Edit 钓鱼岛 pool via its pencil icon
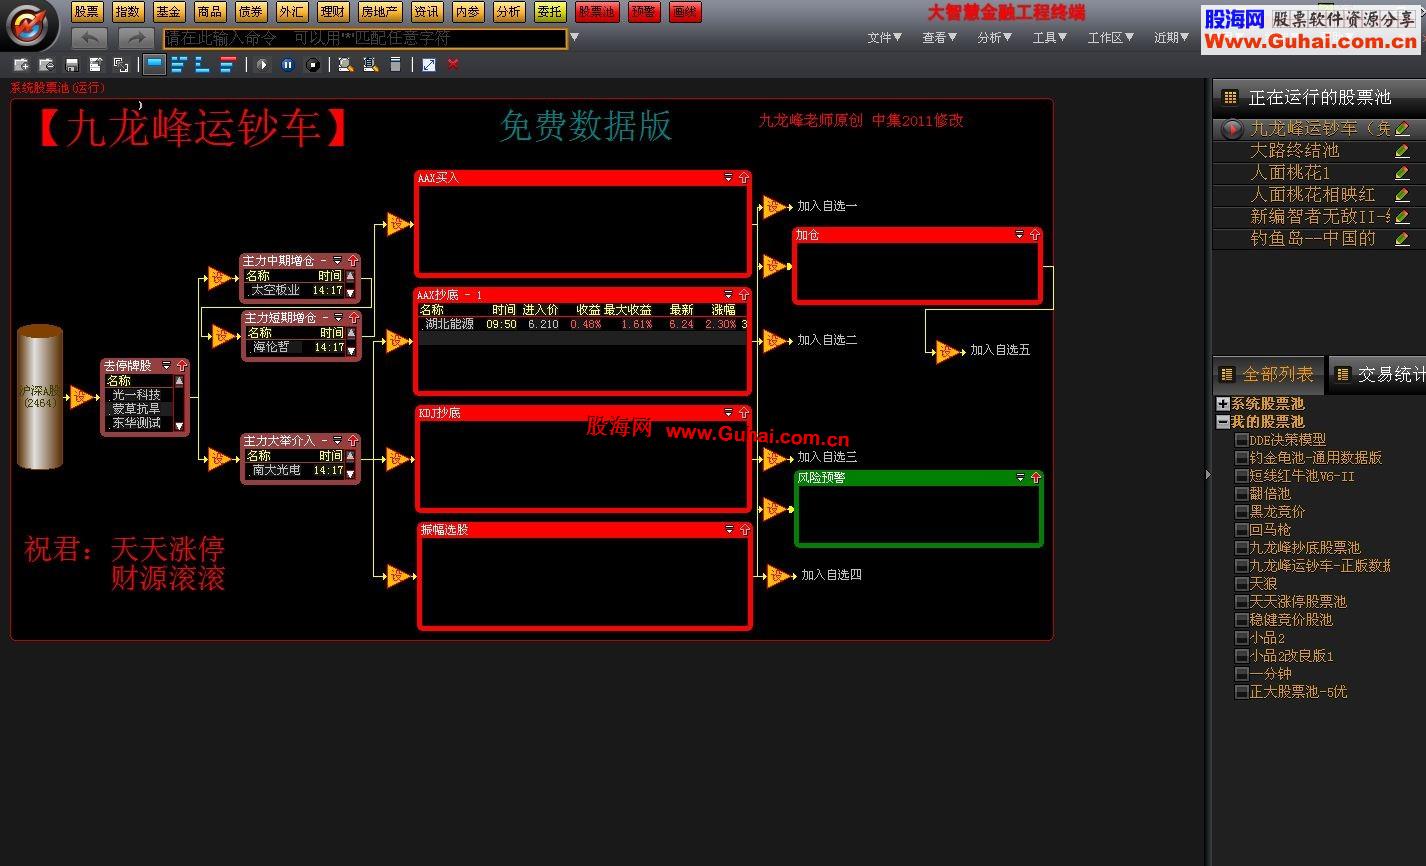 pos(1402,239)
